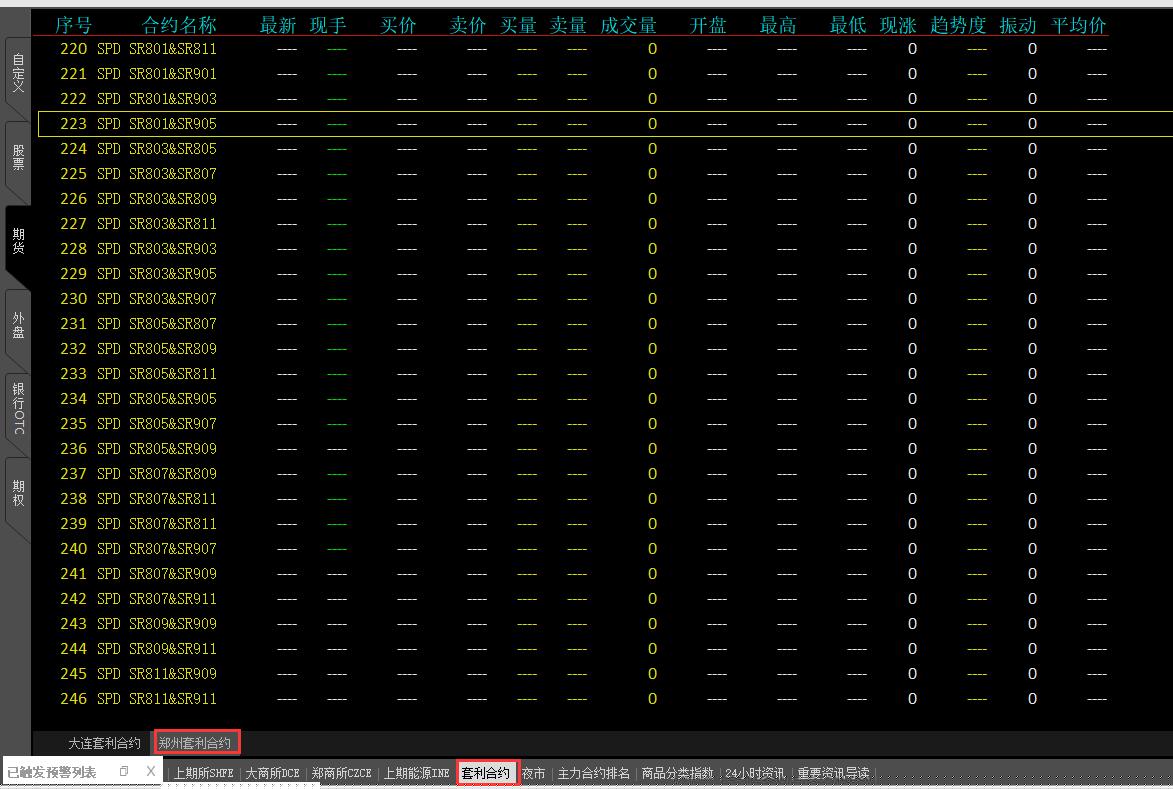Switch to 股票 side tab
1173x789 pixels.
pos(18,158)
